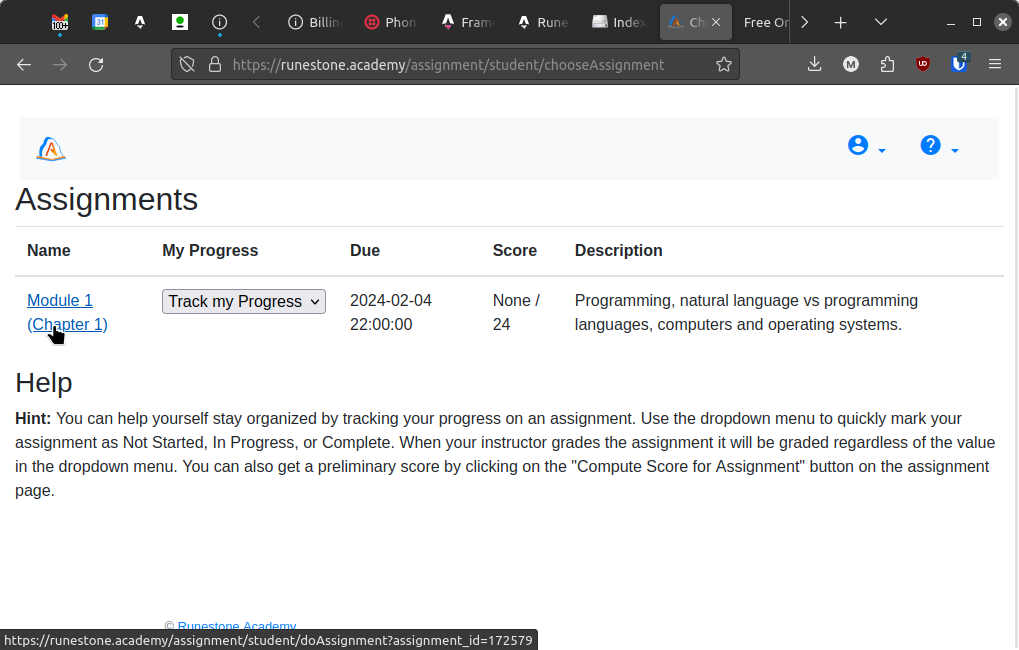Open the user account icon
1019x650 pixels.
tap(857, 144)
